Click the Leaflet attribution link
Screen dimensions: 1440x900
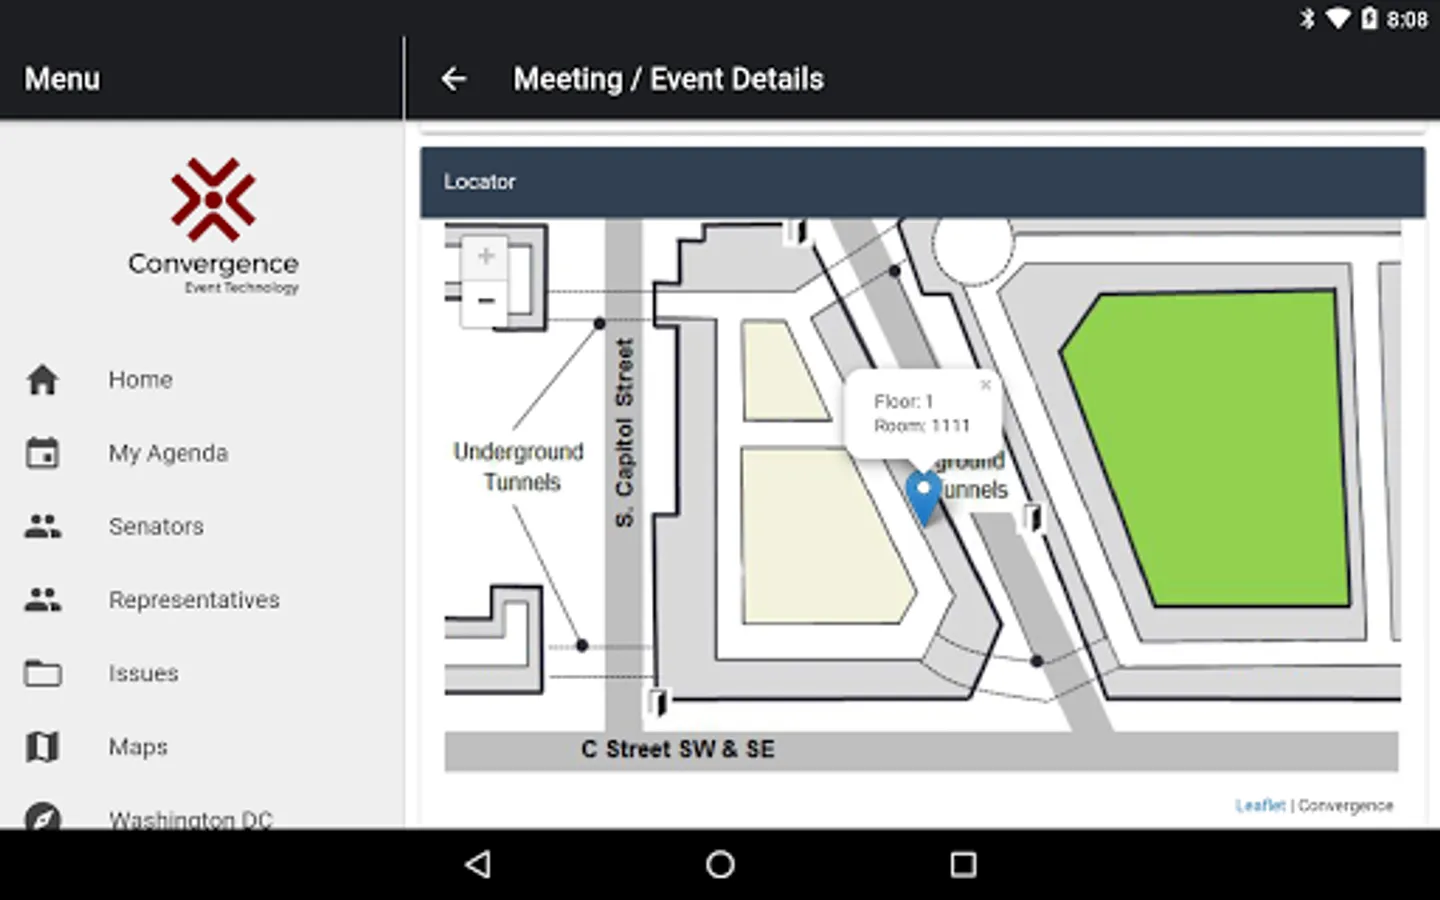[1260, 805]
